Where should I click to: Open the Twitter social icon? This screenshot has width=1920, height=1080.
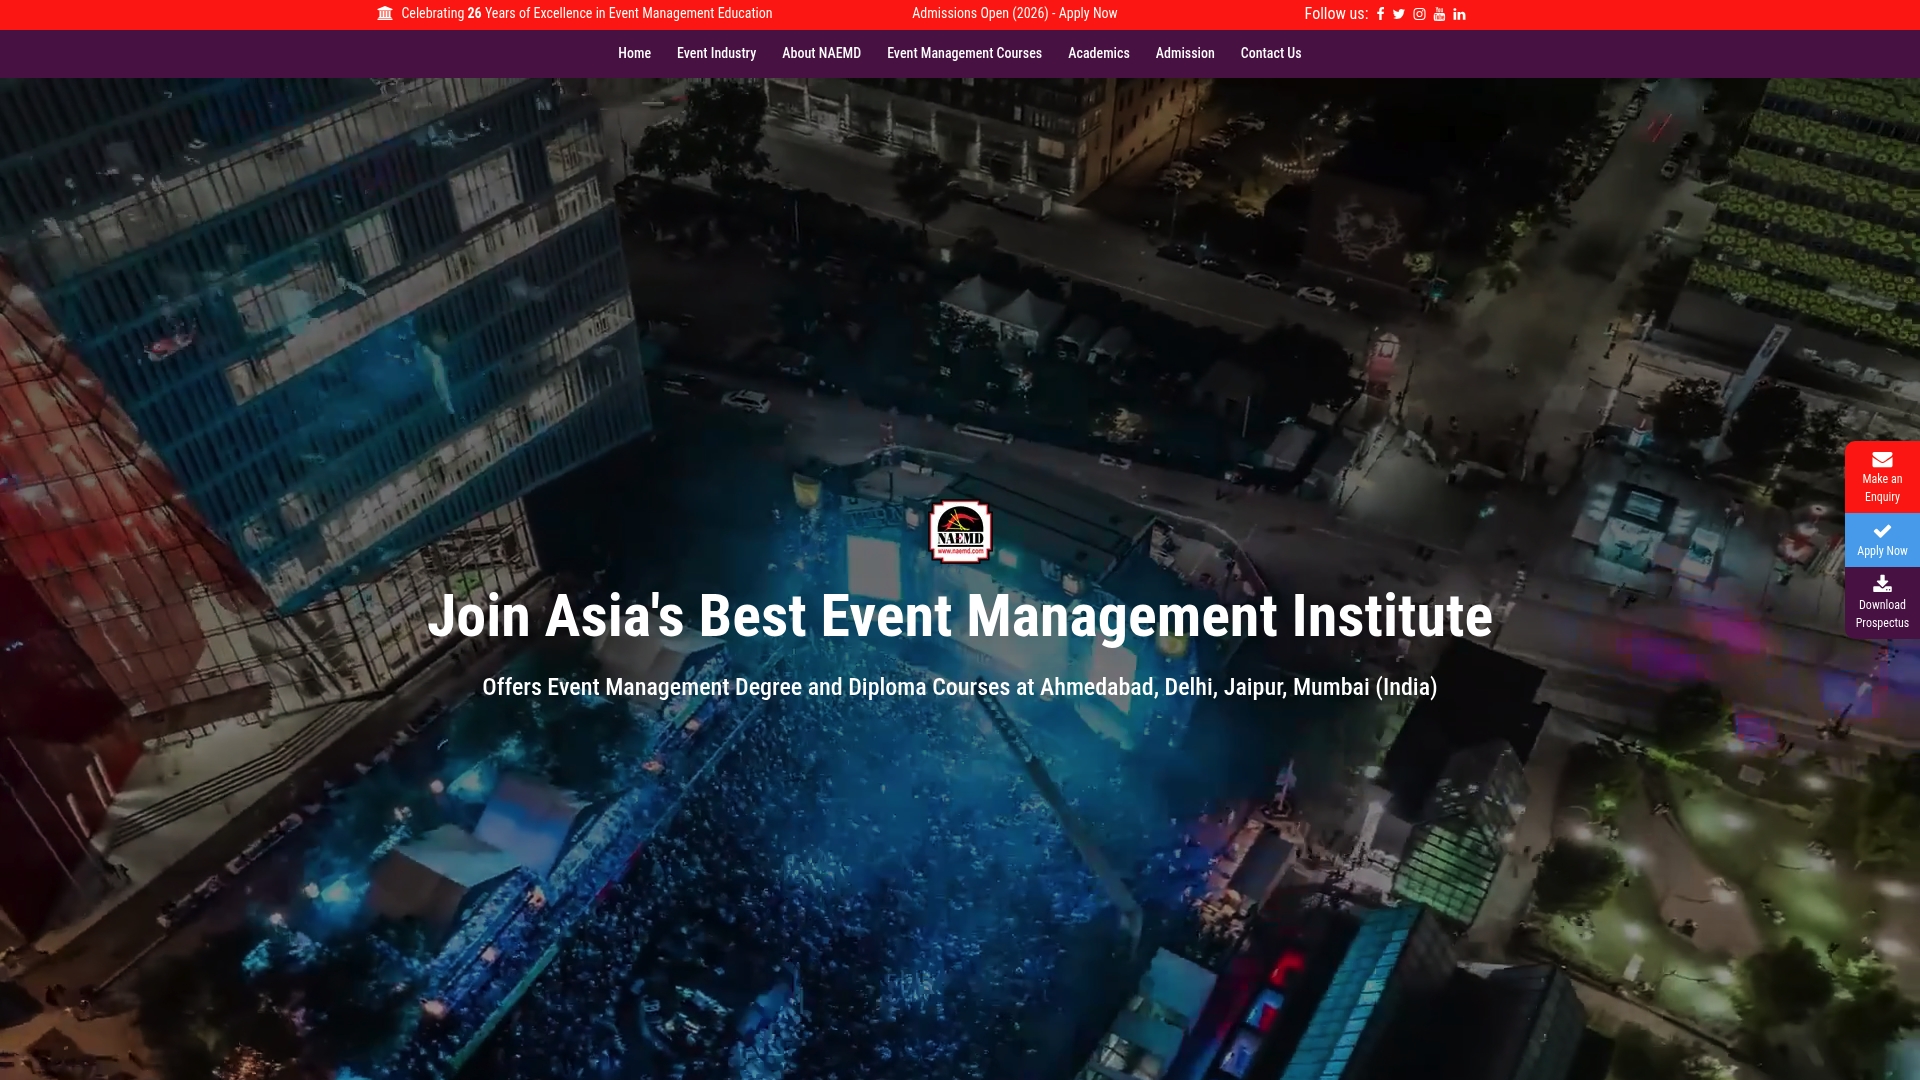[x=1399, y=14]
